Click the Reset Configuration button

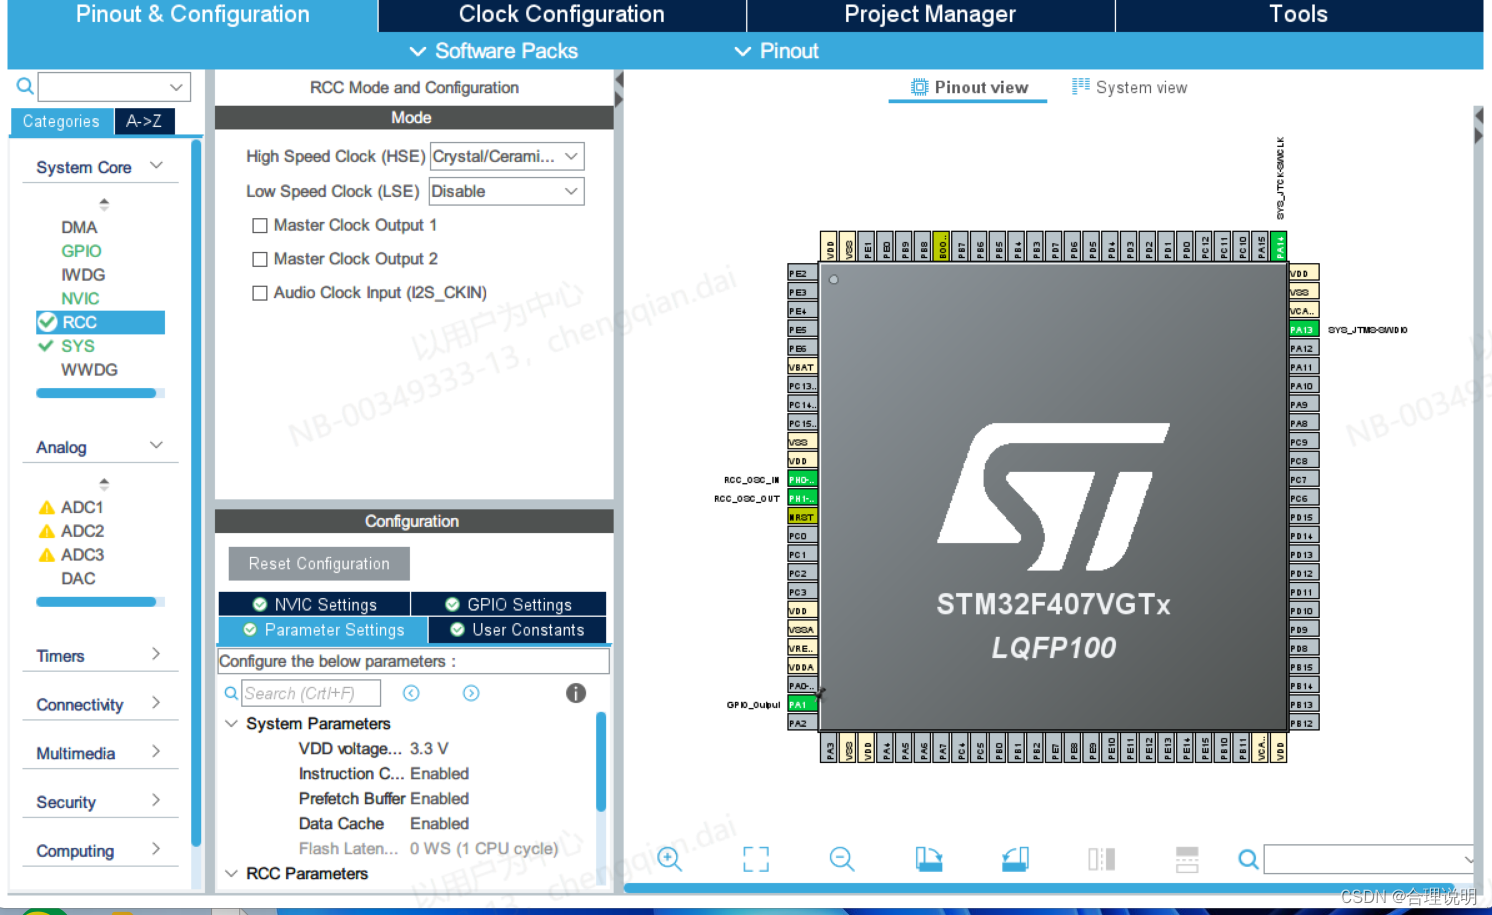tap(319, 564)
